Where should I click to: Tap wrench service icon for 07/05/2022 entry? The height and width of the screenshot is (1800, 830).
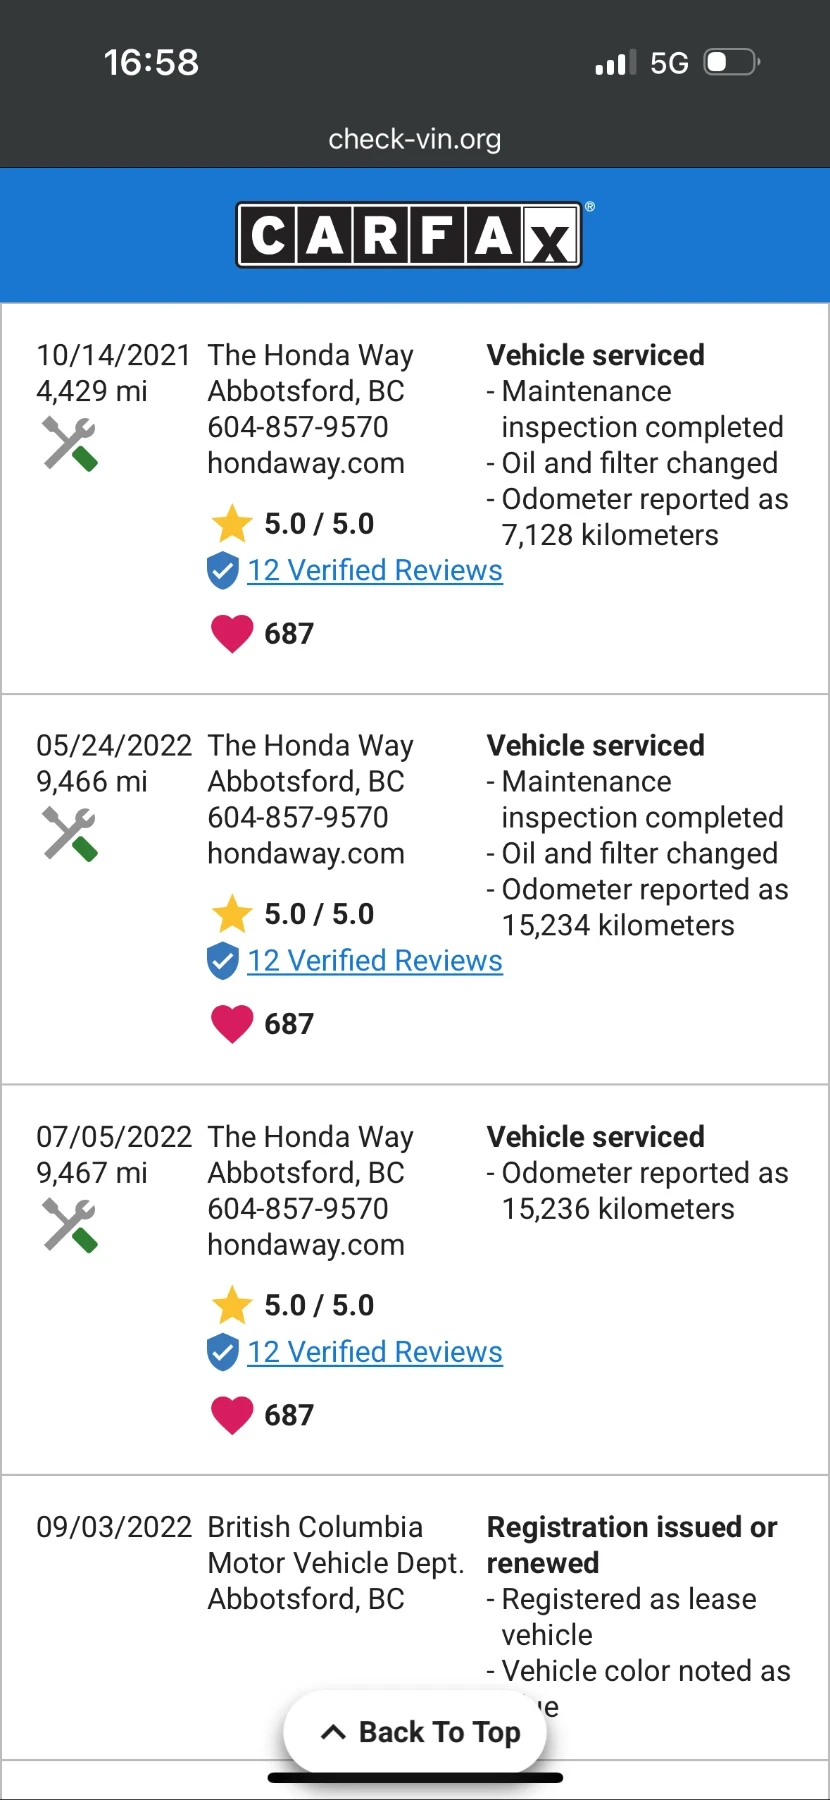pyautogui.click(x=70, y=1224)
